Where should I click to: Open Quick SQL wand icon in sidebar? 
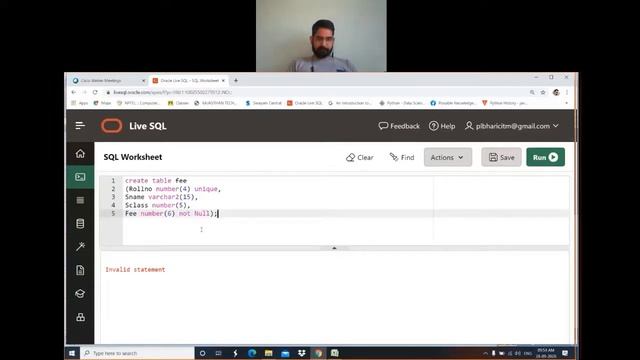tap(80, 247)
